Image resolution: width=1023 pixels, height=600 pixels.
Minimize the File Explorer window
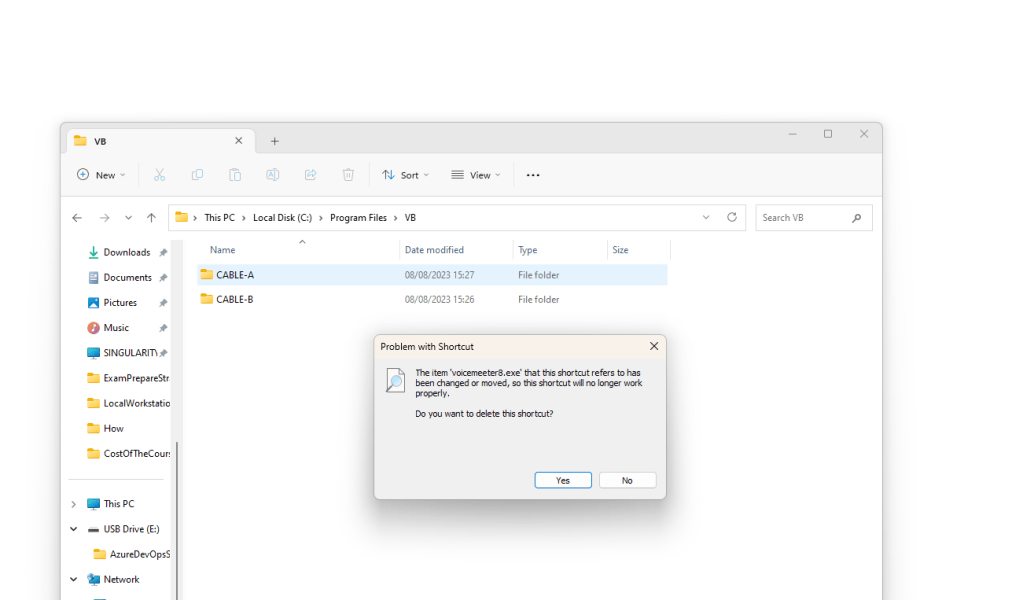(x=793, y=134)
